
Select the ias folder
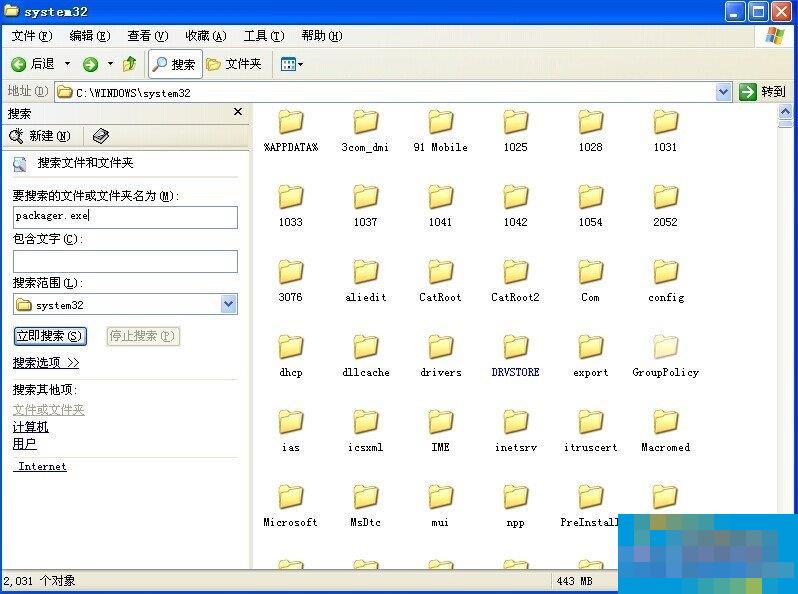[291, 431]
